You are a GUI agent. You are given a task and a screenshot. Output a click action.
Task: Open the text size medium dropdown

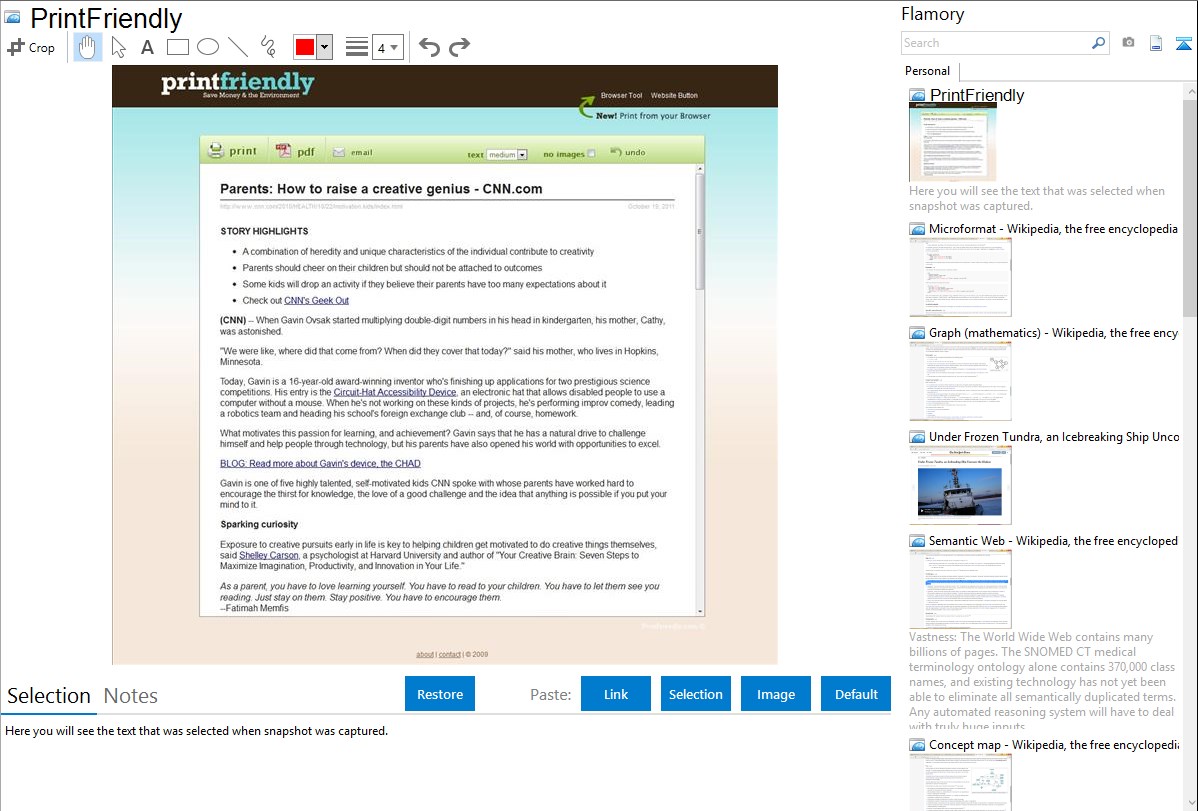coord(507,154)
